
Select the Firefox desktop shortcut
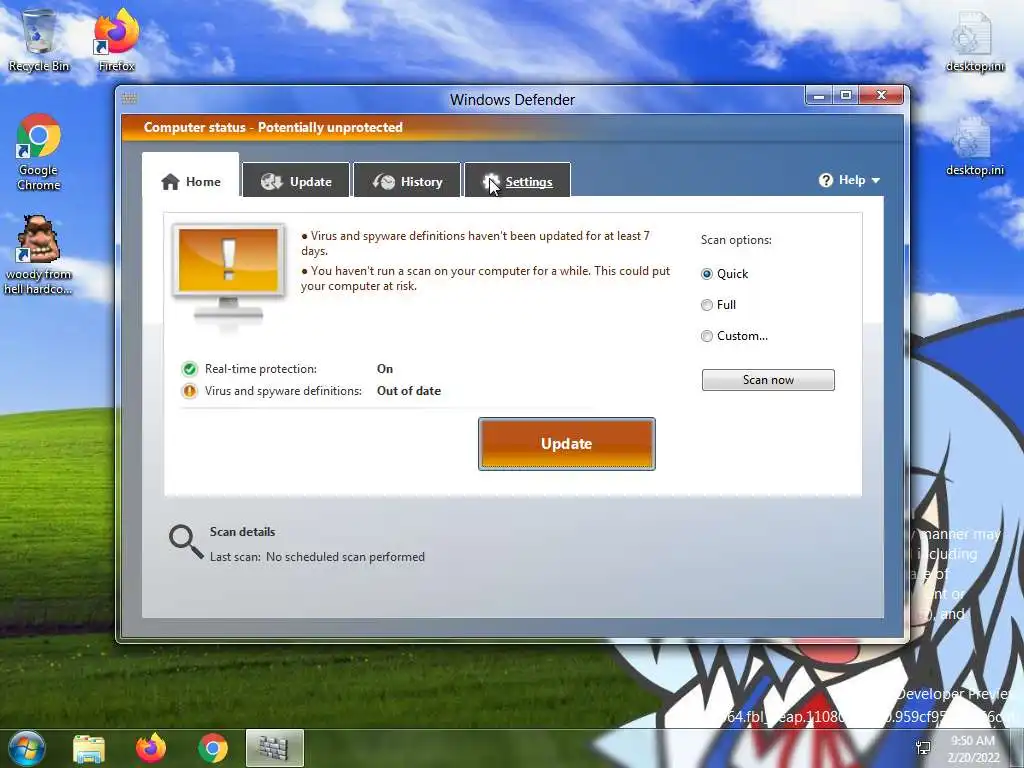117,40
